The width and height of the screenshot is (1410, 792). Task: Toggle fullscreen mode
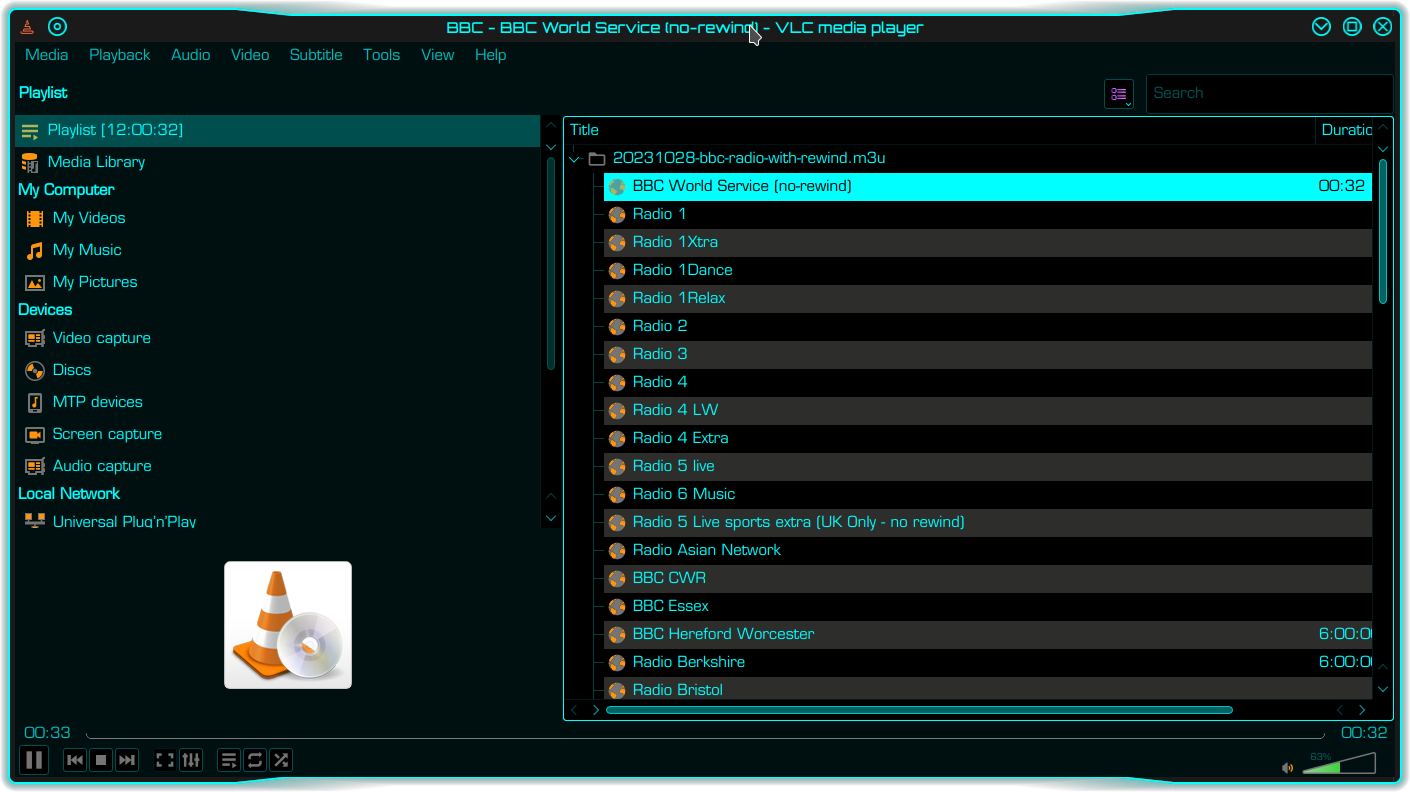165,761
